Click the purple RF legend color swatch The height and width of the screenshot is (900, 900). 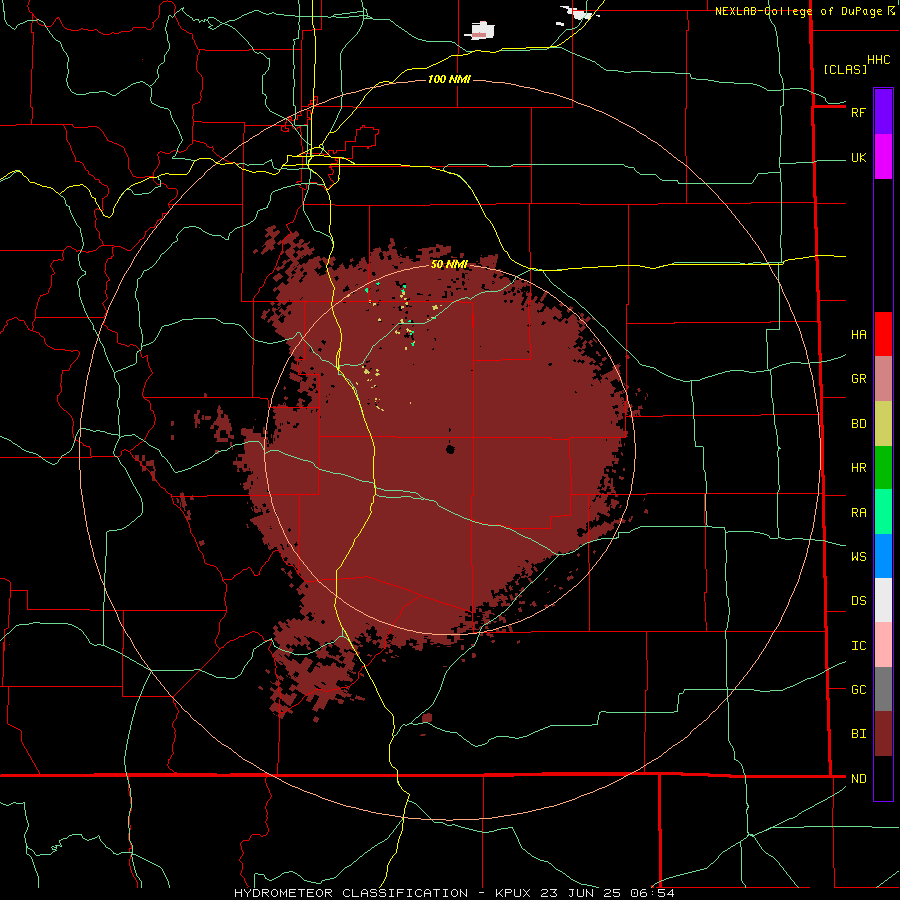tap(883, 111)
